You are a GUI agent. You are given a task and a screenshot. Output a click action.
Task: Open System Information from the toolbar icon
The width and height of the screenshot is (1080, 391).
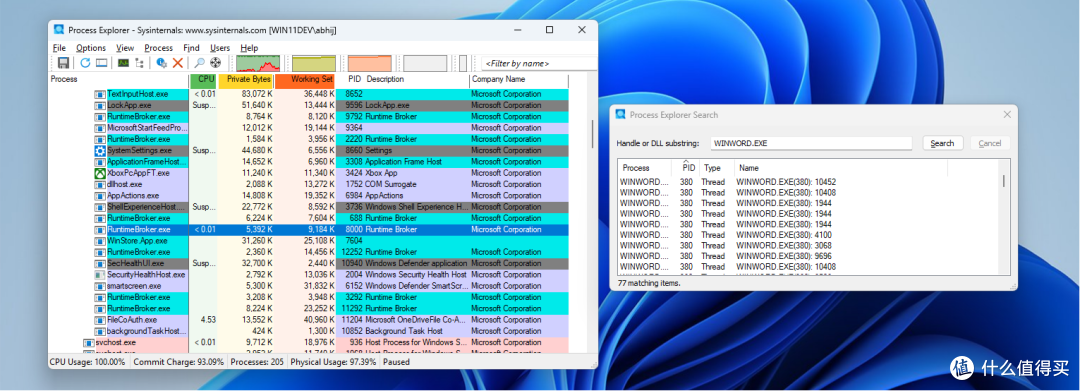click(123, 63)
